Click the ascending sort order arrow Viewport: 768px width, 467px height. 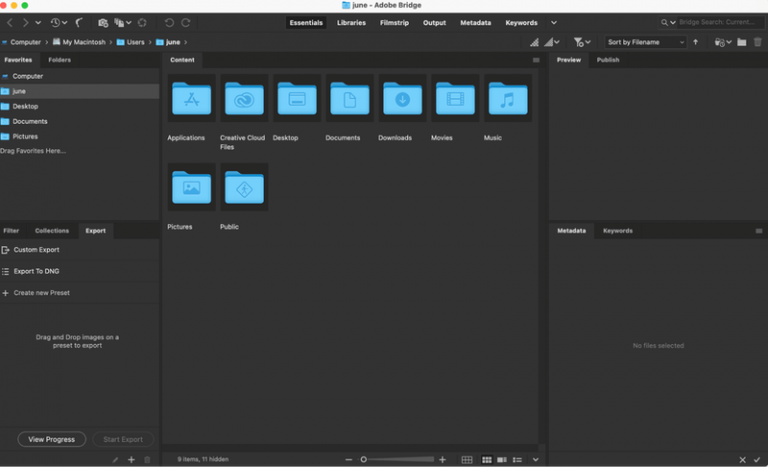tap(696, 42)
